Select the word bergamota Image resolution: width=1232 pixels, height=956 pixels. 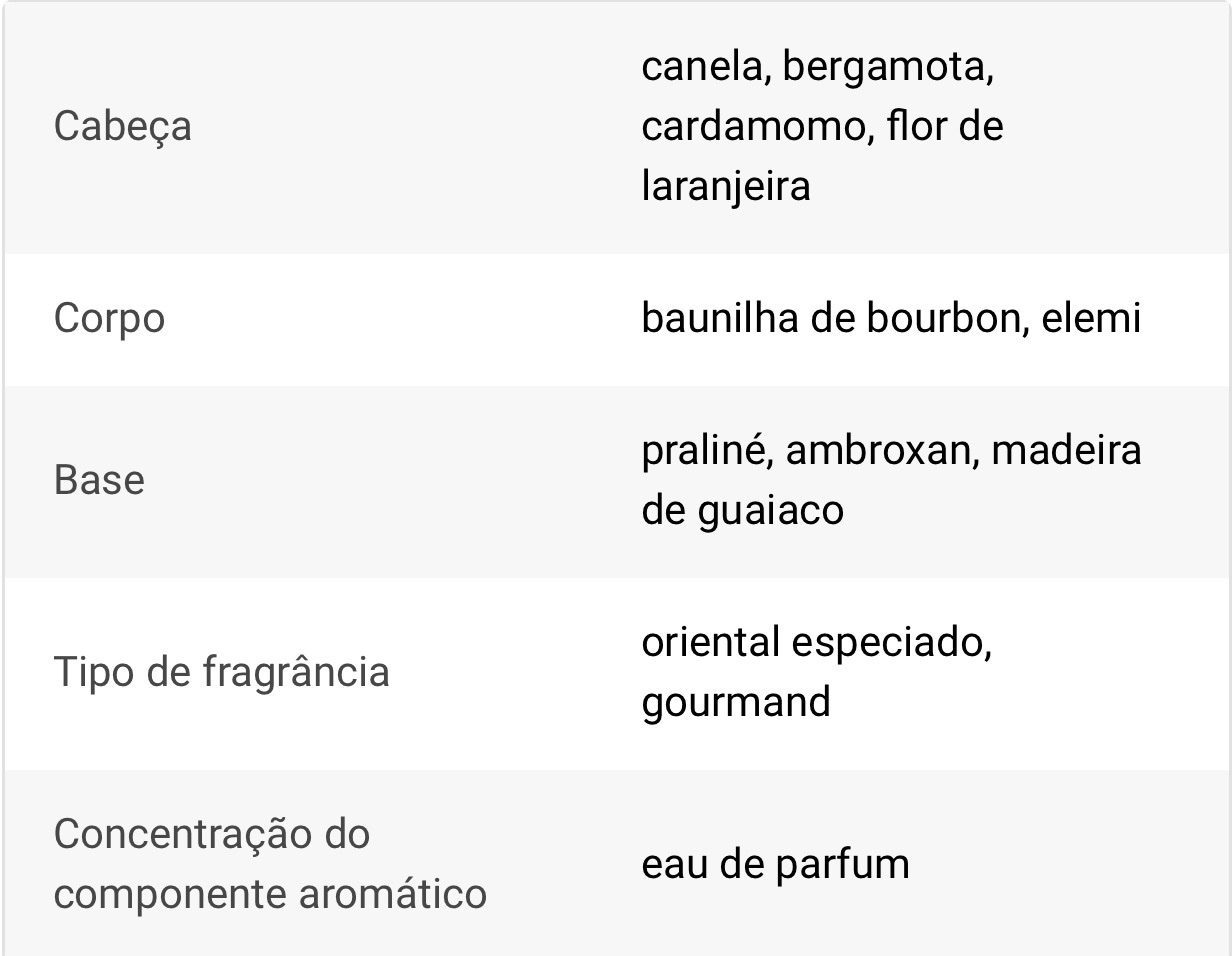pyautogui.click(x=886, y=67)
